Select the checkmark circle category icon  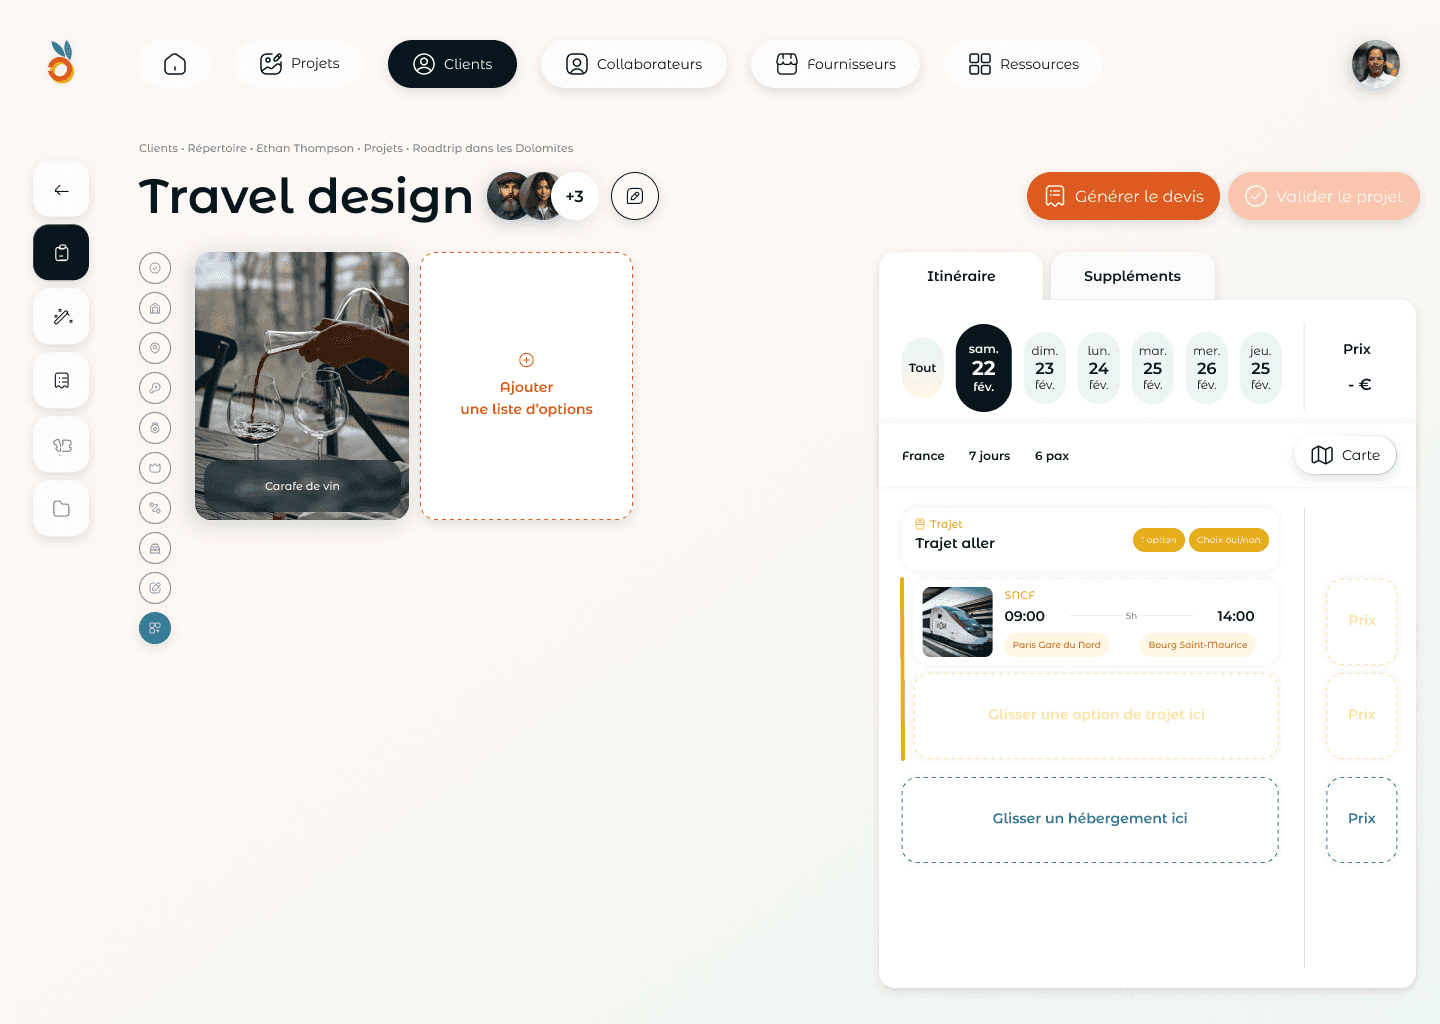(x=155, y=268)
